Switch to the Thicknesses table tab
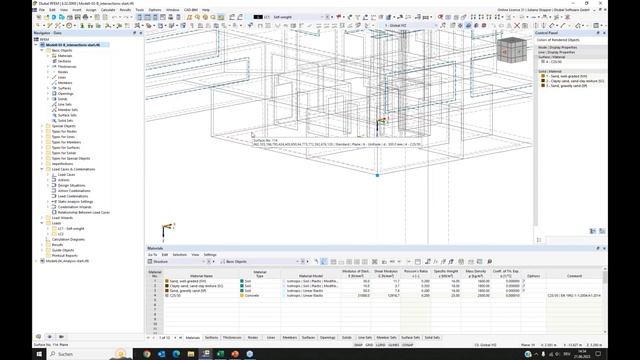 (232, 338)
